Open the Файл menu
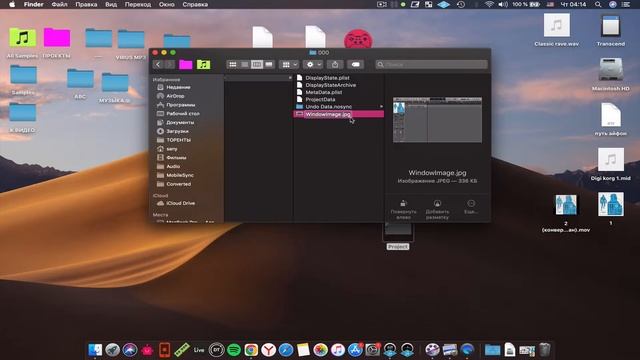 (59, 4)
